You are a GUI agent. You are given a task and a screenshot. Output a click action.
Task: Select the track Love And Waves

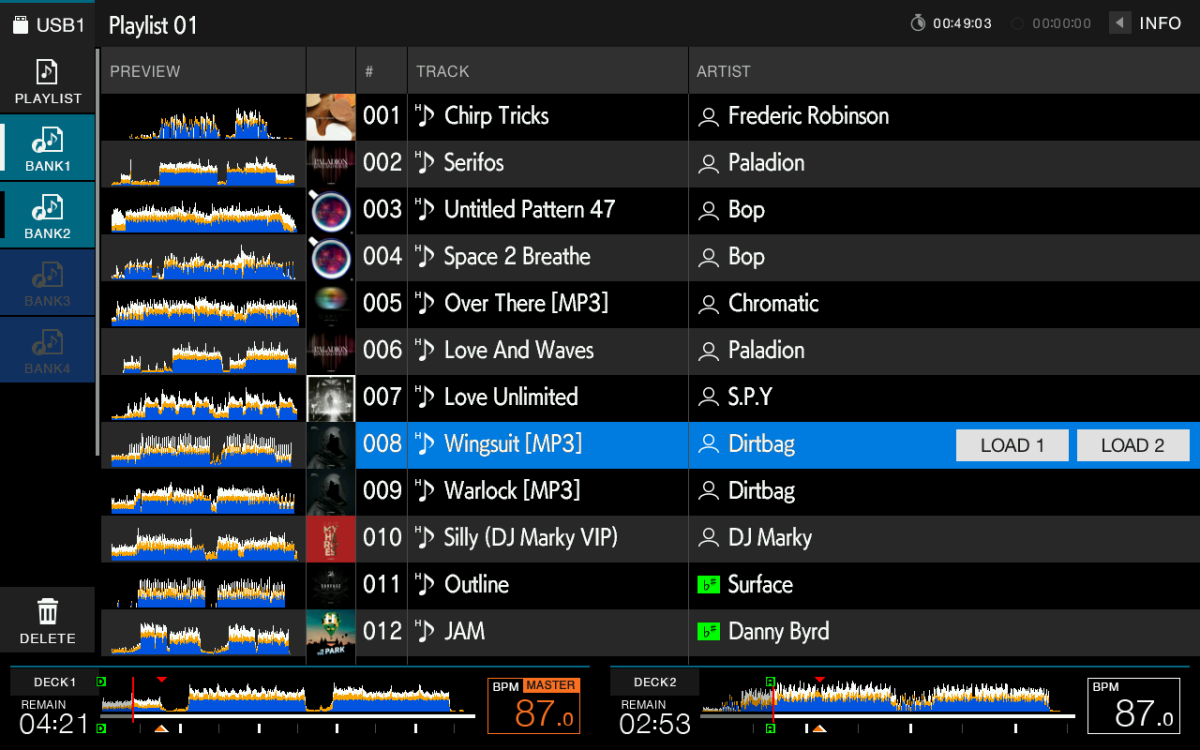coord(519,351)
